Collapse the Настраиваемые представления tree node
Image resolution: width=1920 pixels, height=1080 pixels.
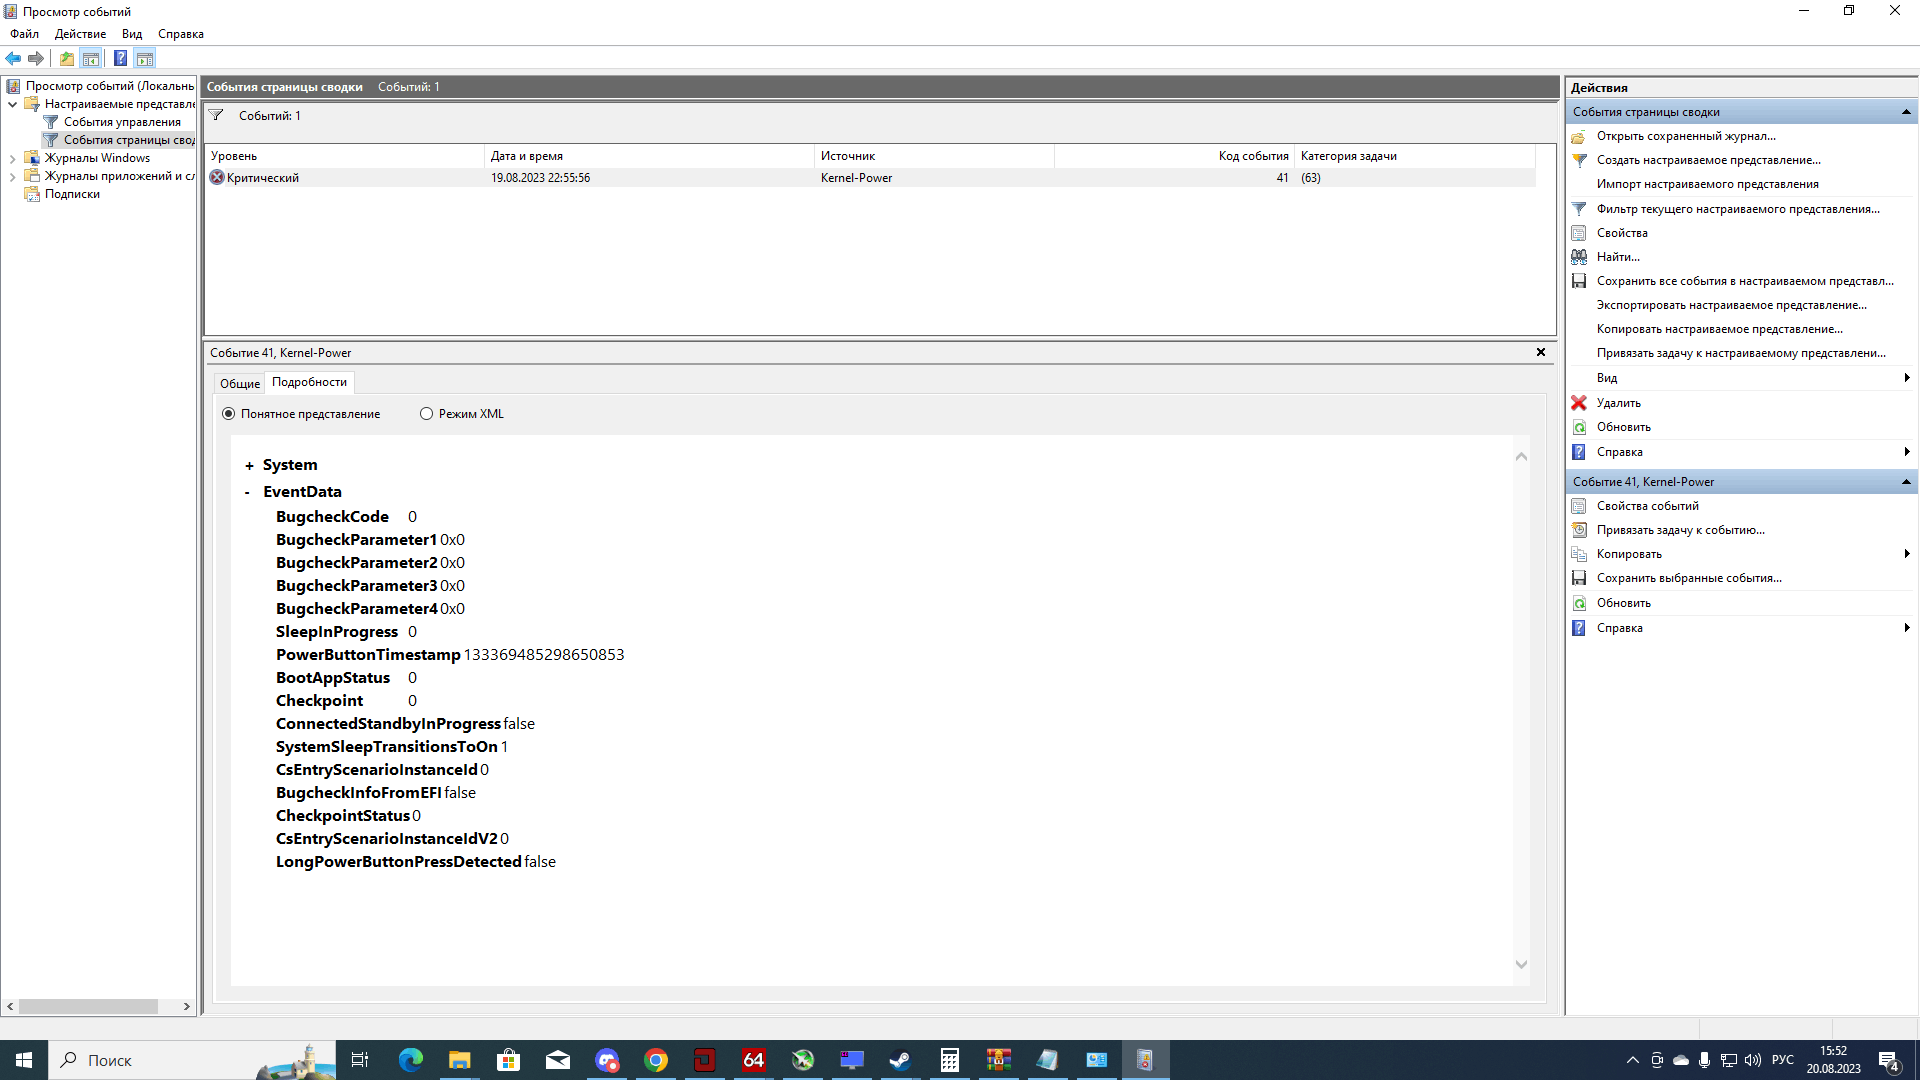12,104
